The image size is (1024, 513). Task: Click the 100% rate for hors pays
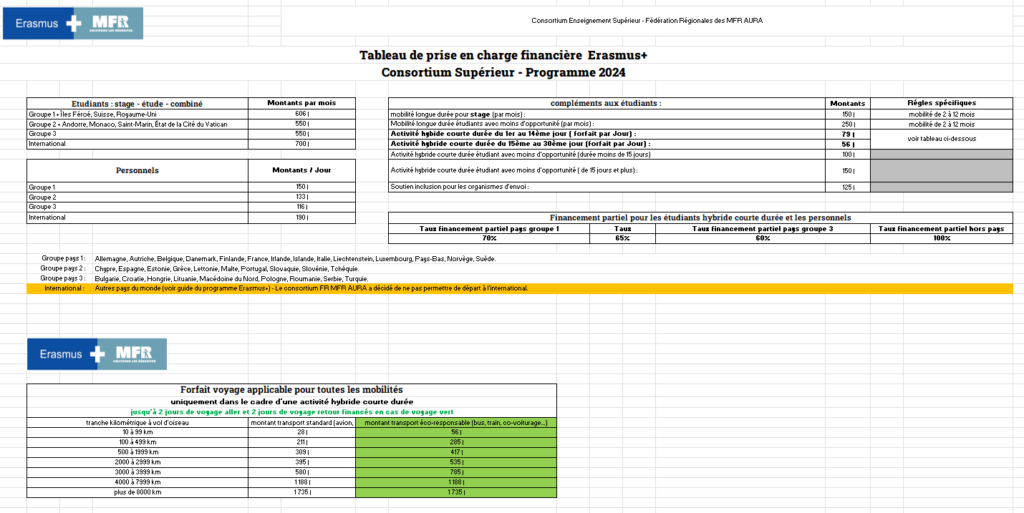pos(942,238)
